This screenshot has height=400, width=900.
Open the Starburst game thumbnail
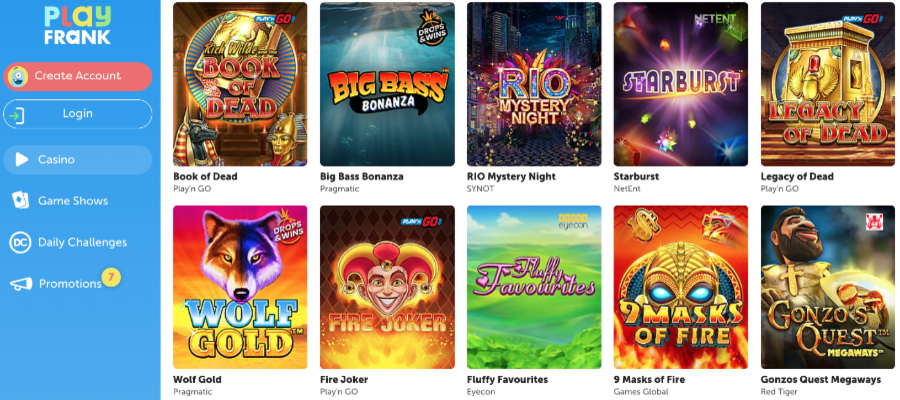(681, 84)
